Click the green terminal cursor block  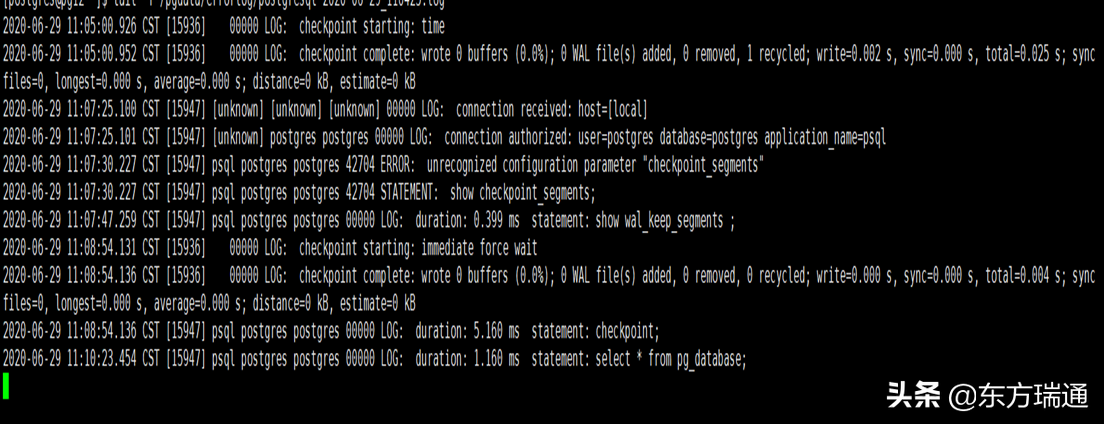tap(6, 386)
